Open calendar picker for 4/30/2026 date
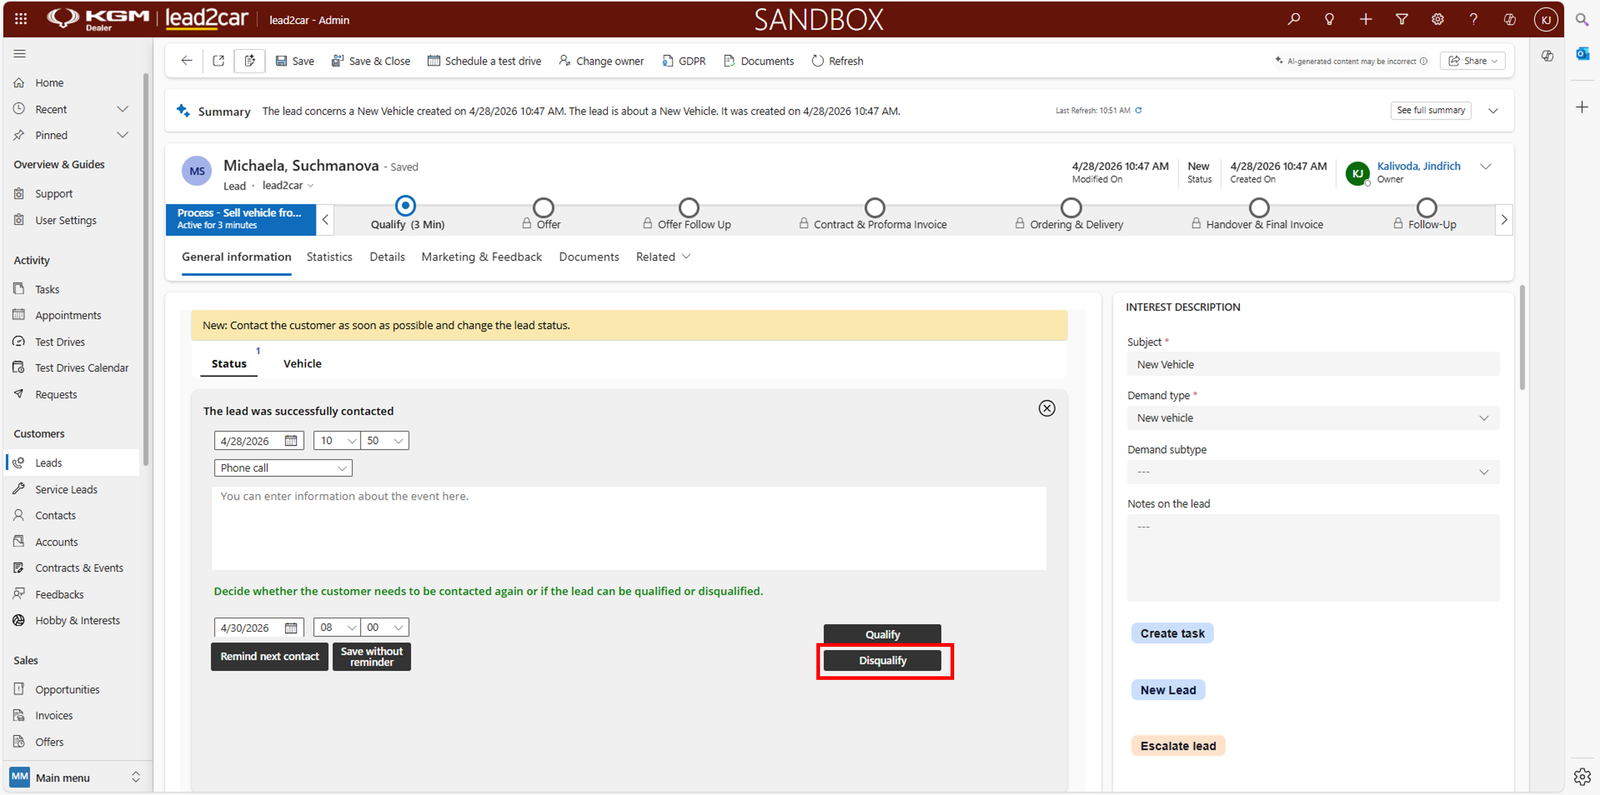This screenshot has width=1600, height=795. point(291,628)
